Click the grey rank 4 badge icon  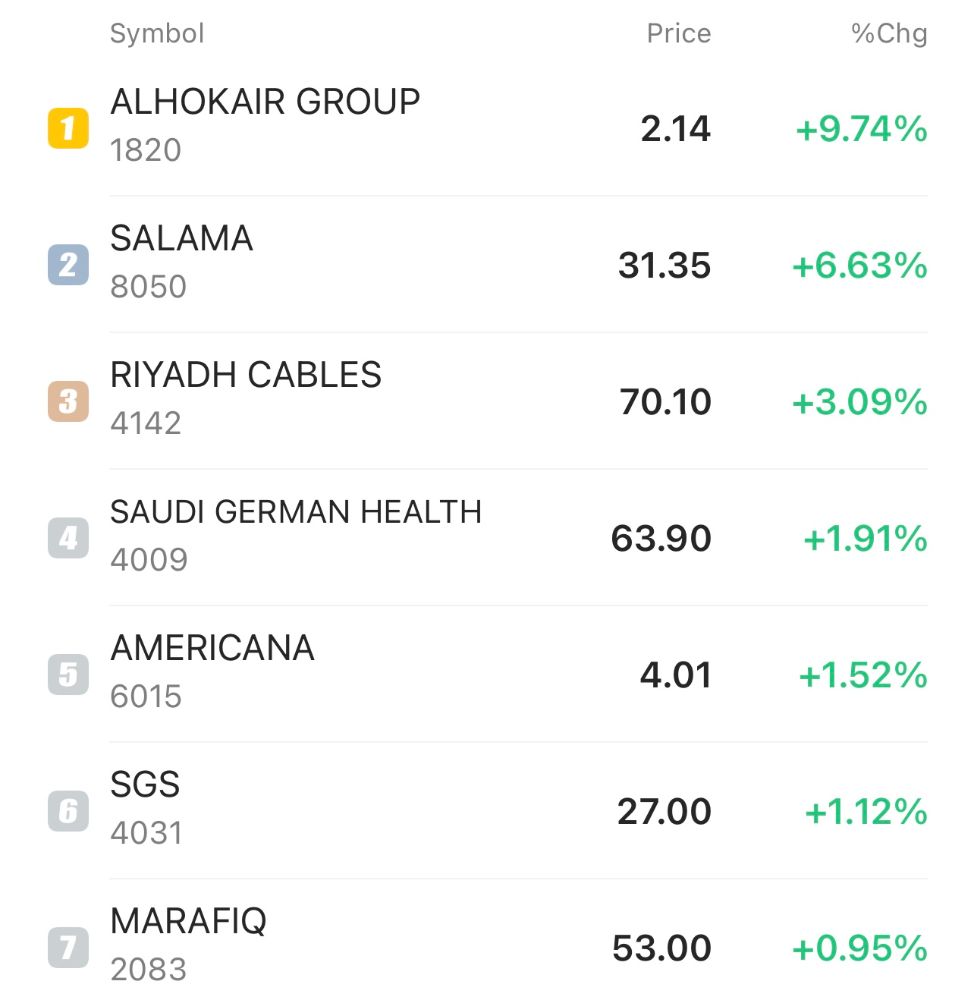click(x=68, y=539)
